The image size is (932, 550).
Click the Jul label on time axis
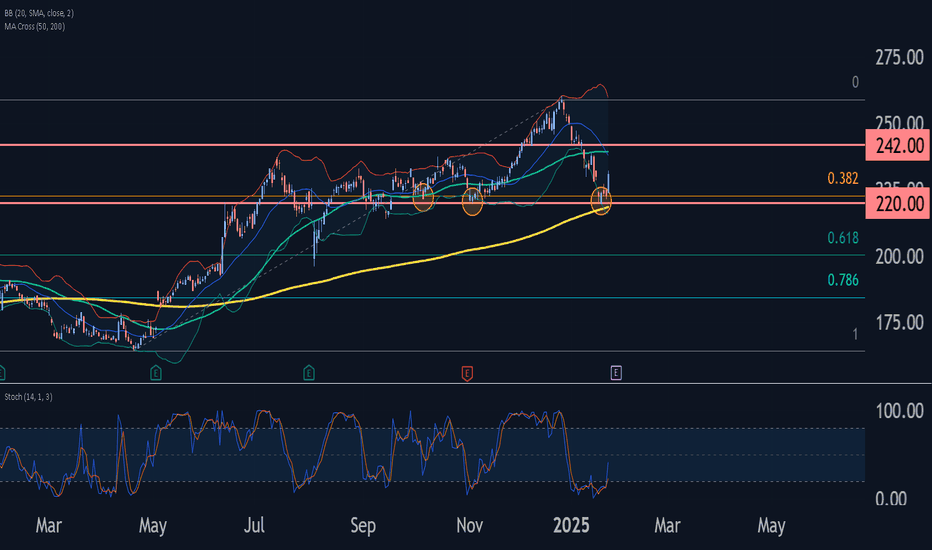pyautogui.click(x=254, y=526)
